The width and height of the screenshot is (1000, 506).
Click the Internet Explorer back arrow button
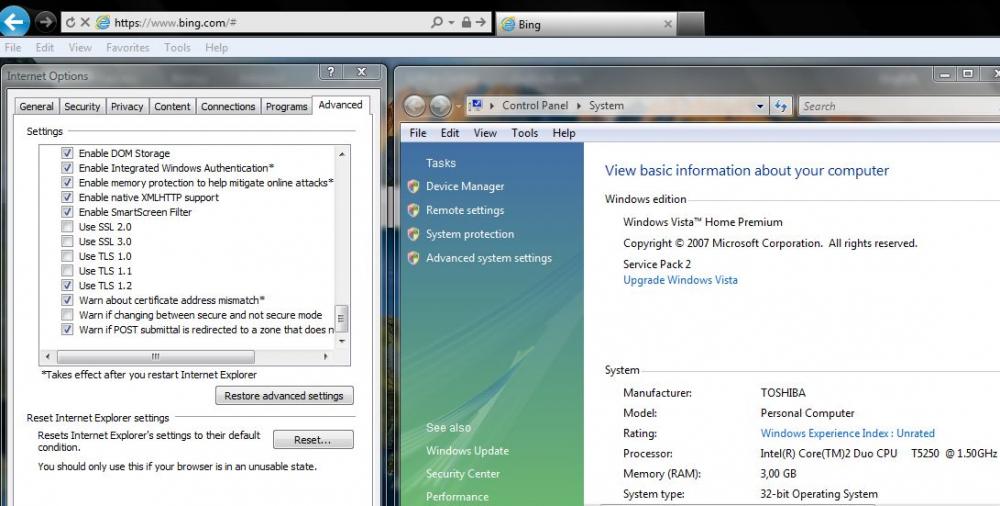tap(14, 22)
